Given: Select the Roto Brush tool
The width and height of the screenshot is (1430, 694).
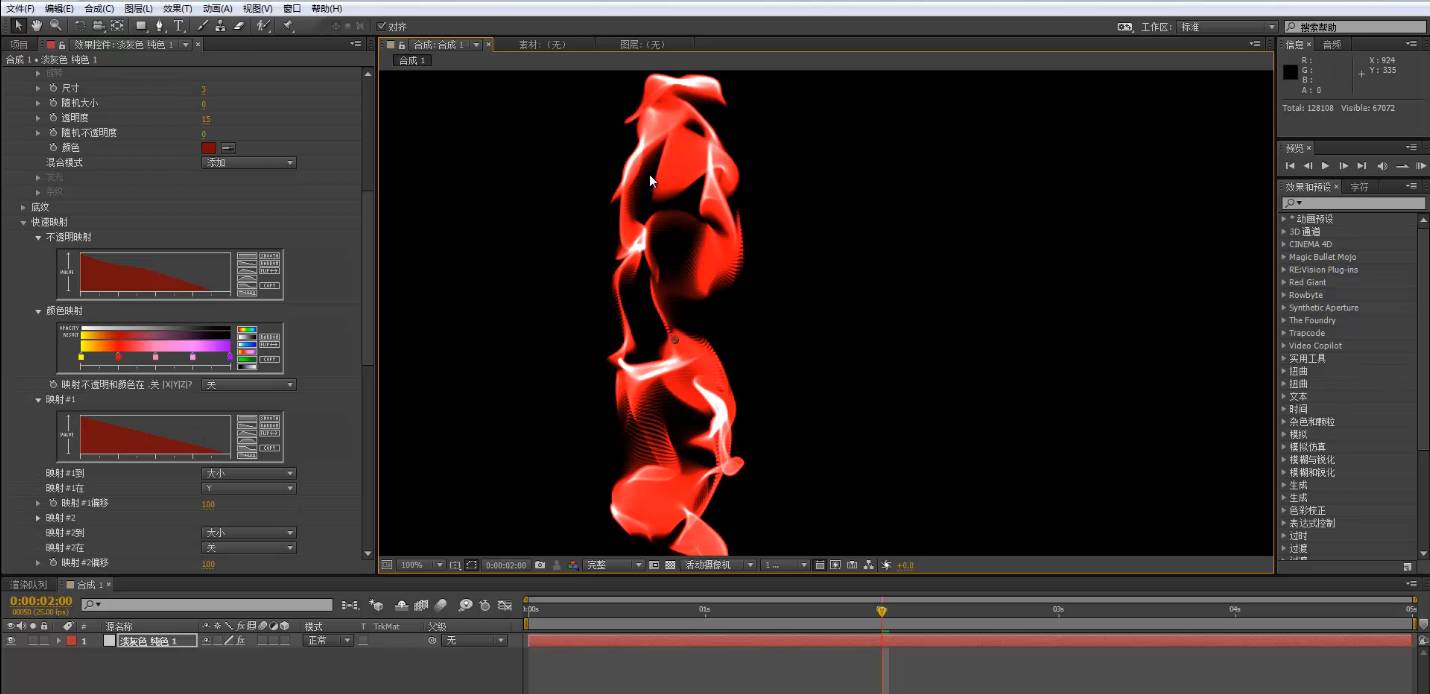Looking at the screenshot, I should point(263,25).
